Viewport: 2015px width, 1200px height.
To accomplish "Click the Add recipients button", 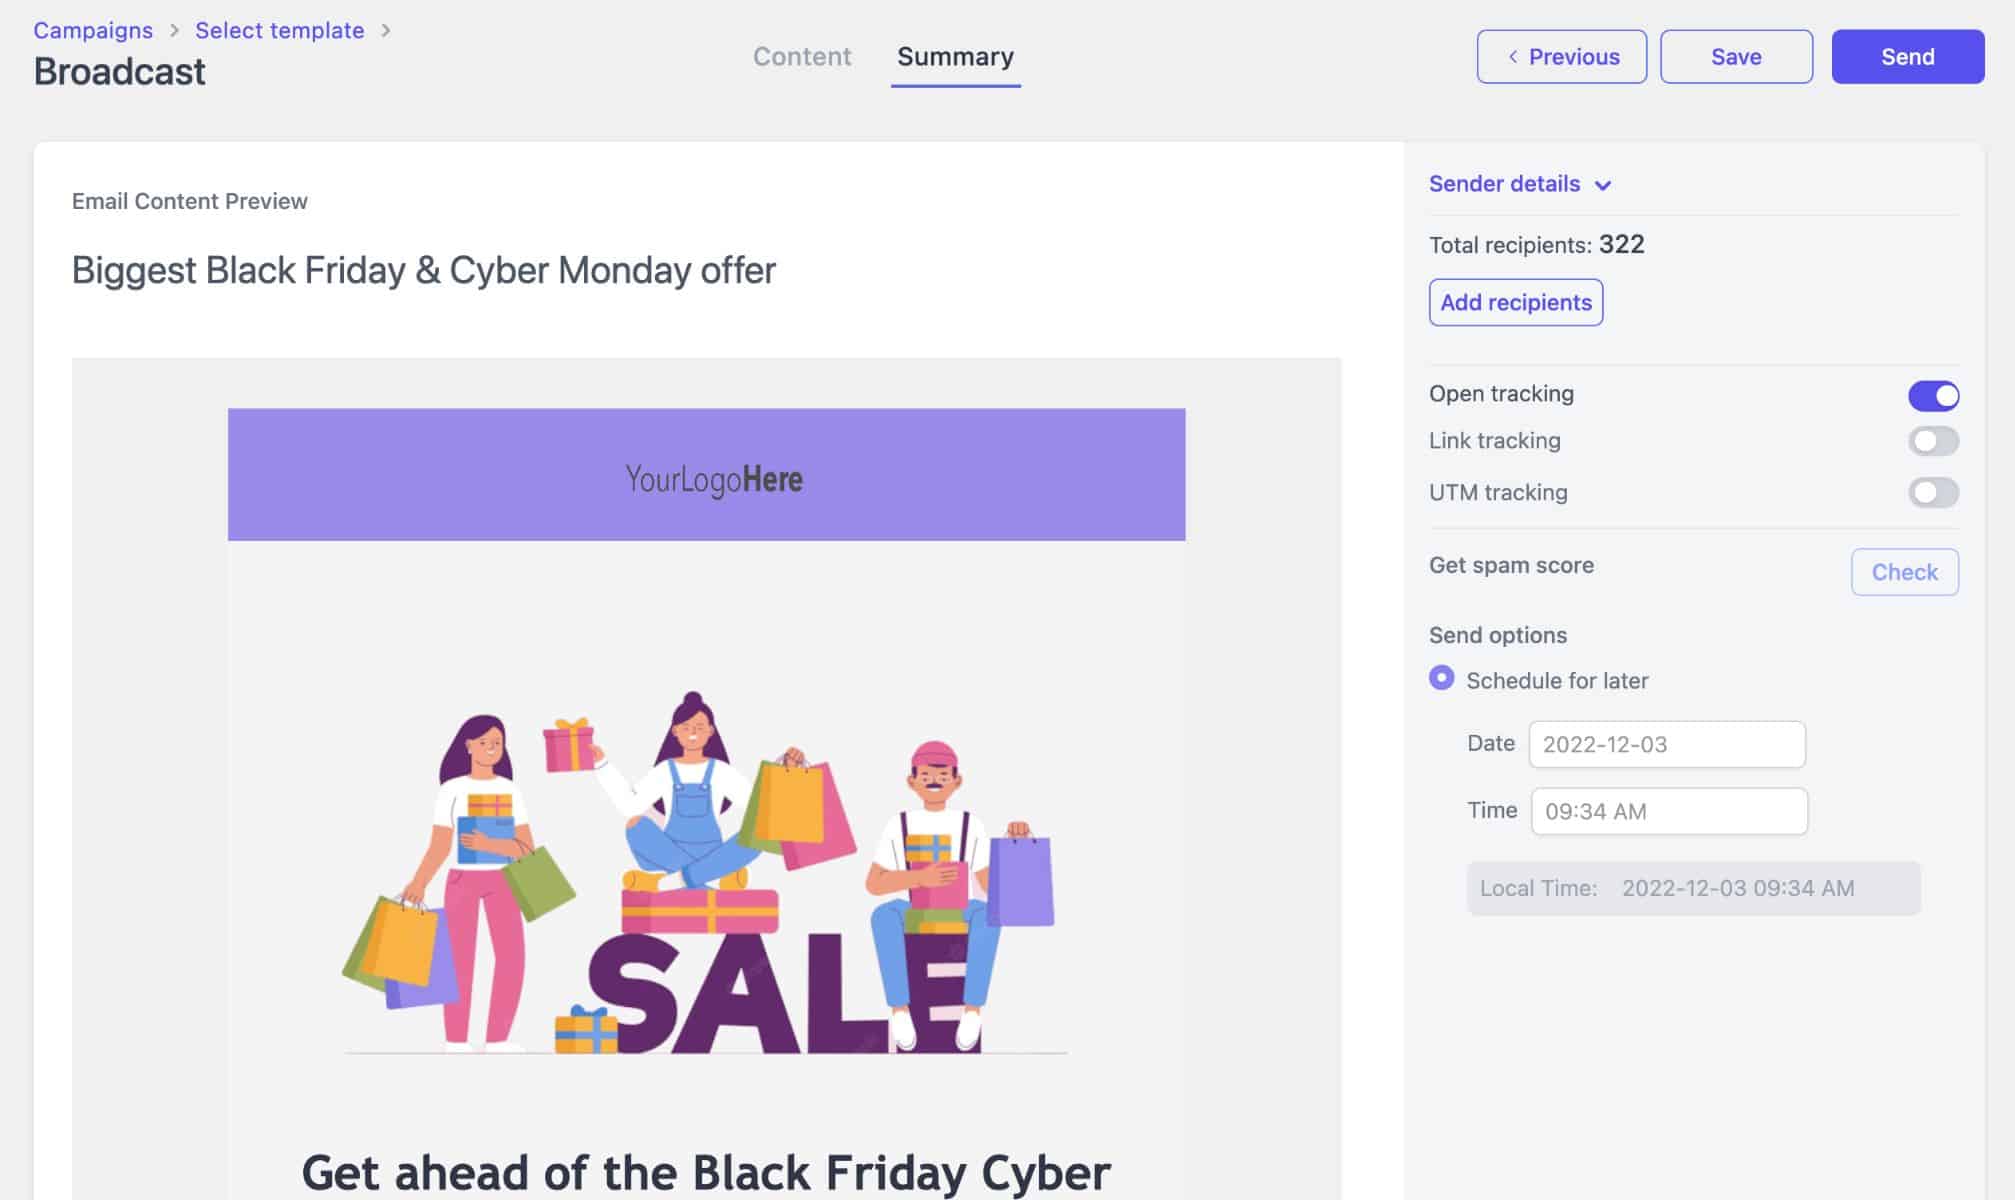I will click(x=1515, y=301).
